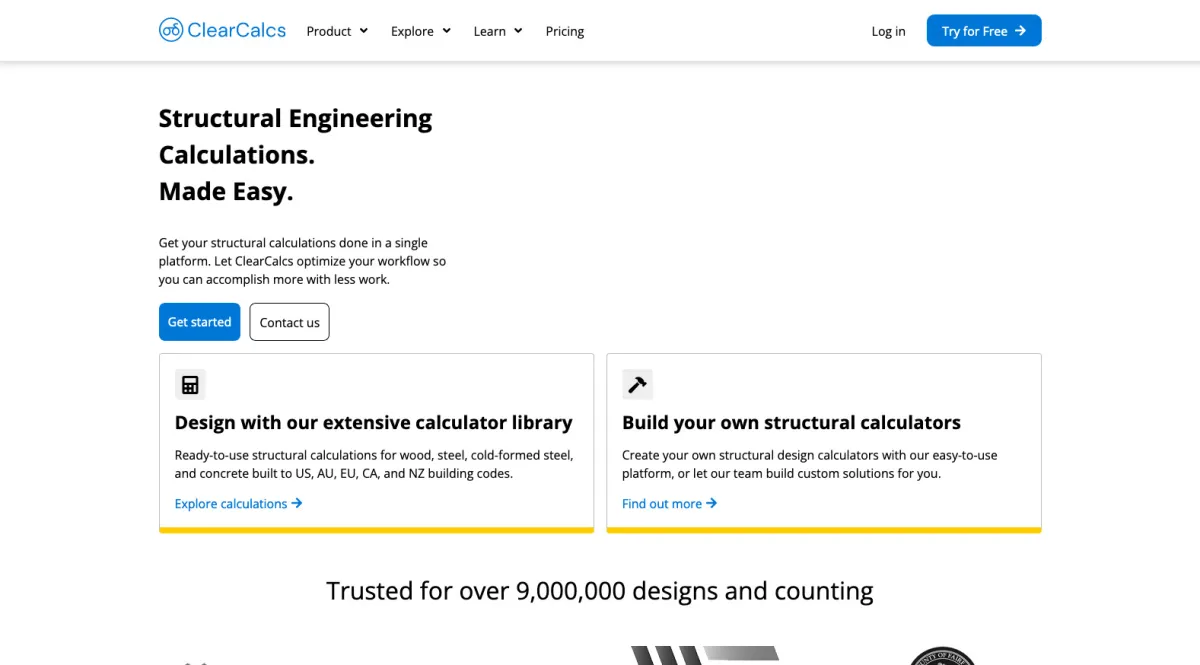The height and width of the screenshot is (665, 1200).
Task: Follow the Find out more link
Action: coord(662,503)
